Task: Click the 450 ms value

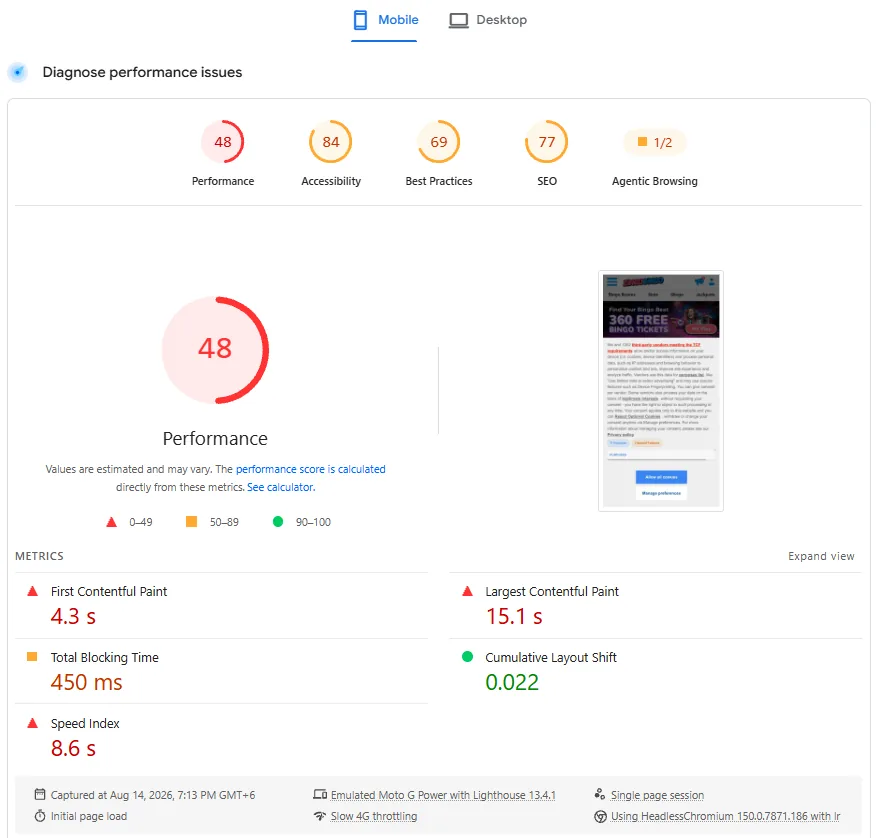Action: (x=86, y=682)
